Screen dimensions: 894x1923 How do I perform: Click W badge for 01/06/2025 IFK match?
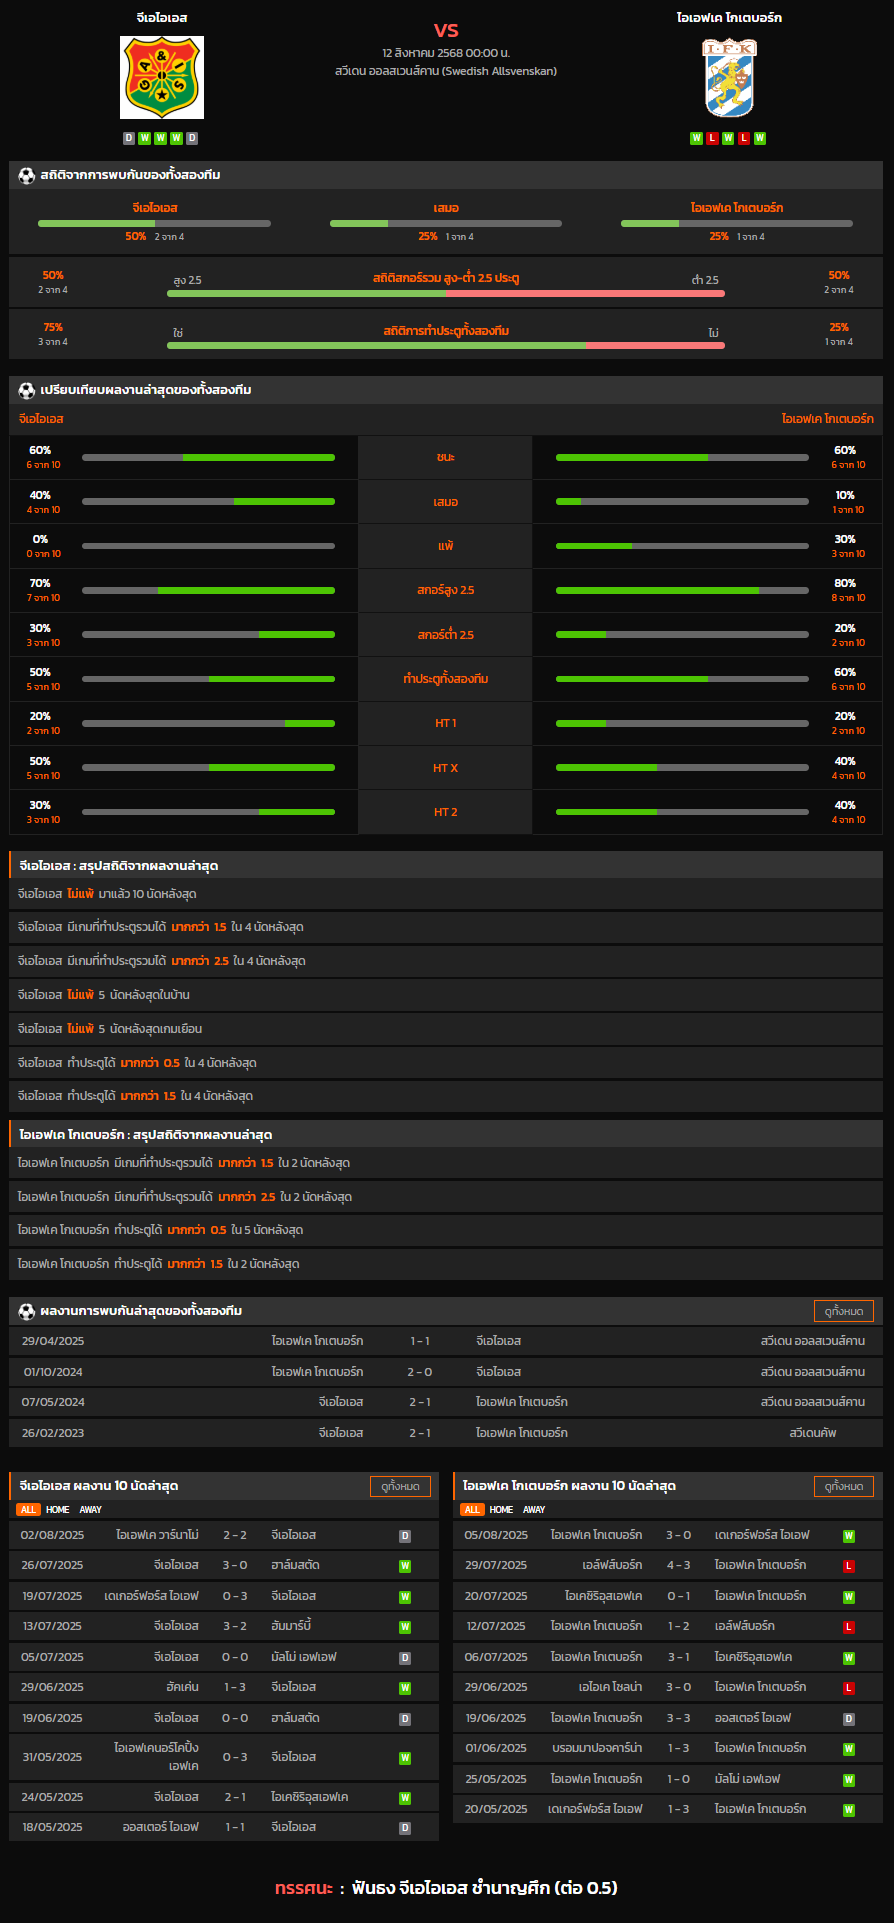pos(849,1749)
